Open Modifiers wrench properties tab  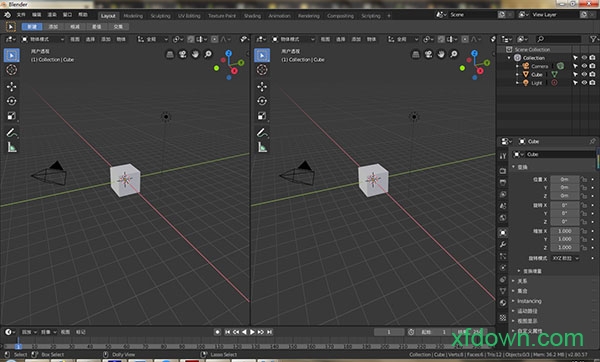[x=503, y=244]
